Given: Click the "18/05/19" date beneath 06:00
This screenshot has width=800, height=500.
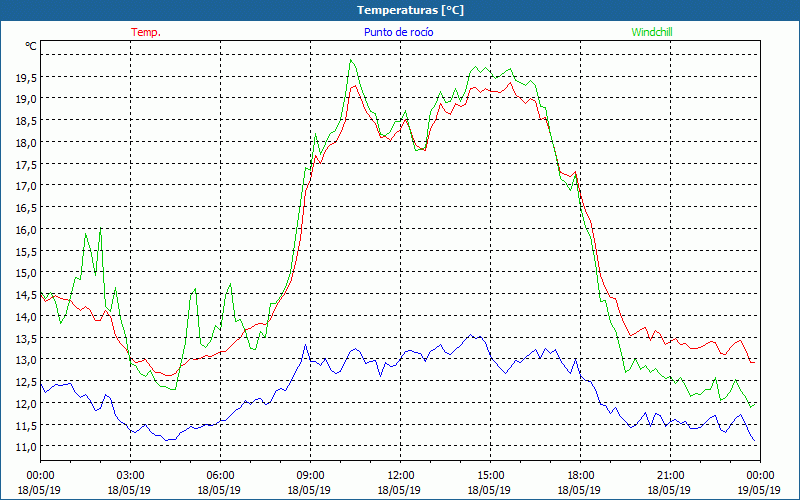Looking at the screenshot, I should pos(219,490).
